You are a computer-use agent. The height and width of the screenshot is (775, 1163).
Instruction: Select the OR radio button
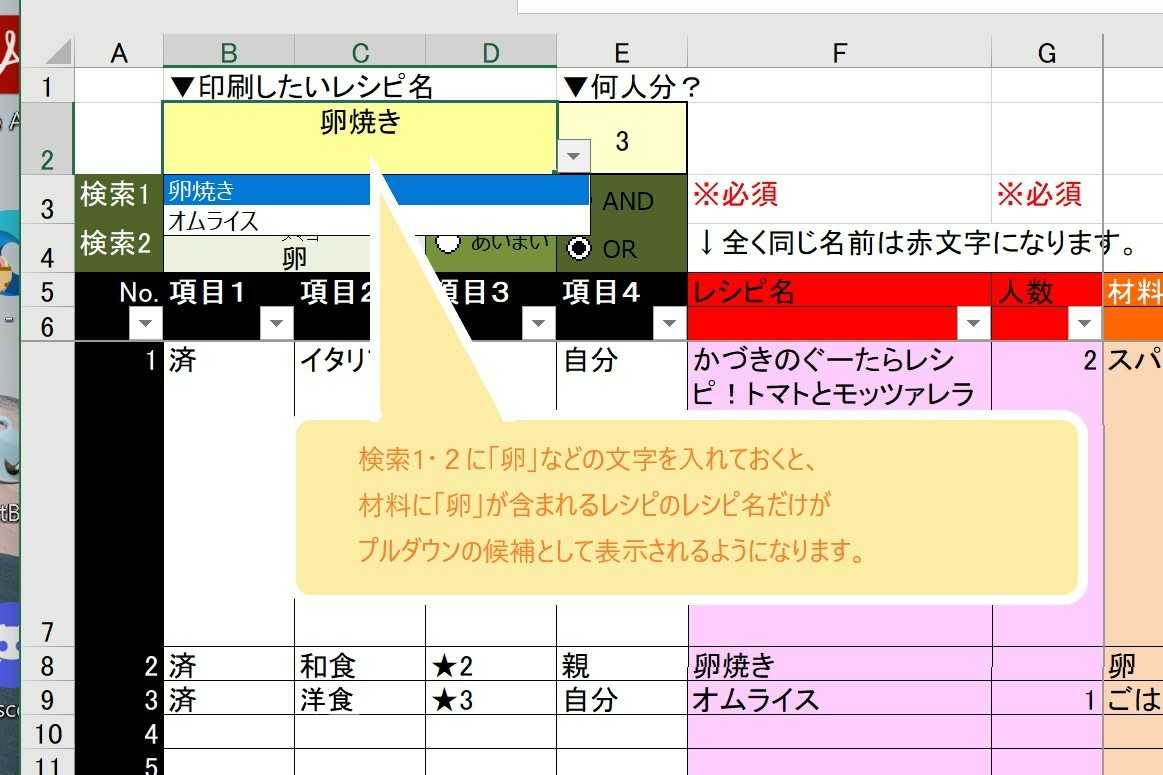579,248
